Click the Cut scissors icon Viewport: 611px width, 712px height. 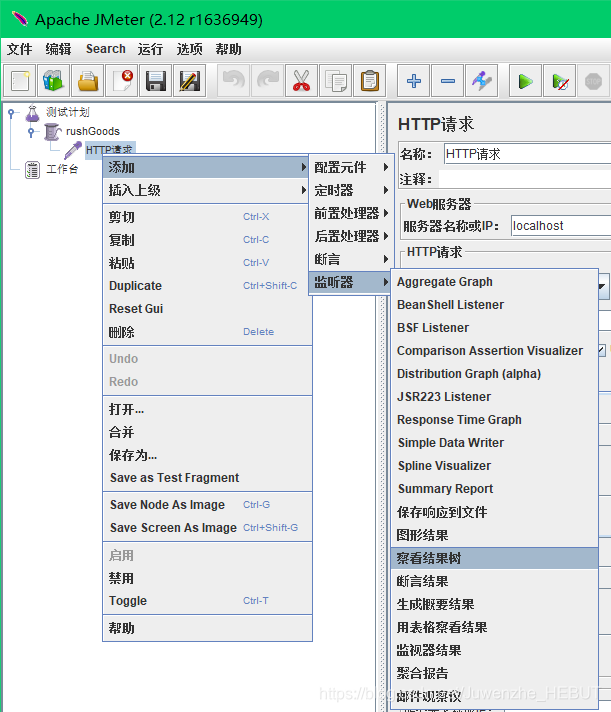pyautogui.click(x=301, y=81)
